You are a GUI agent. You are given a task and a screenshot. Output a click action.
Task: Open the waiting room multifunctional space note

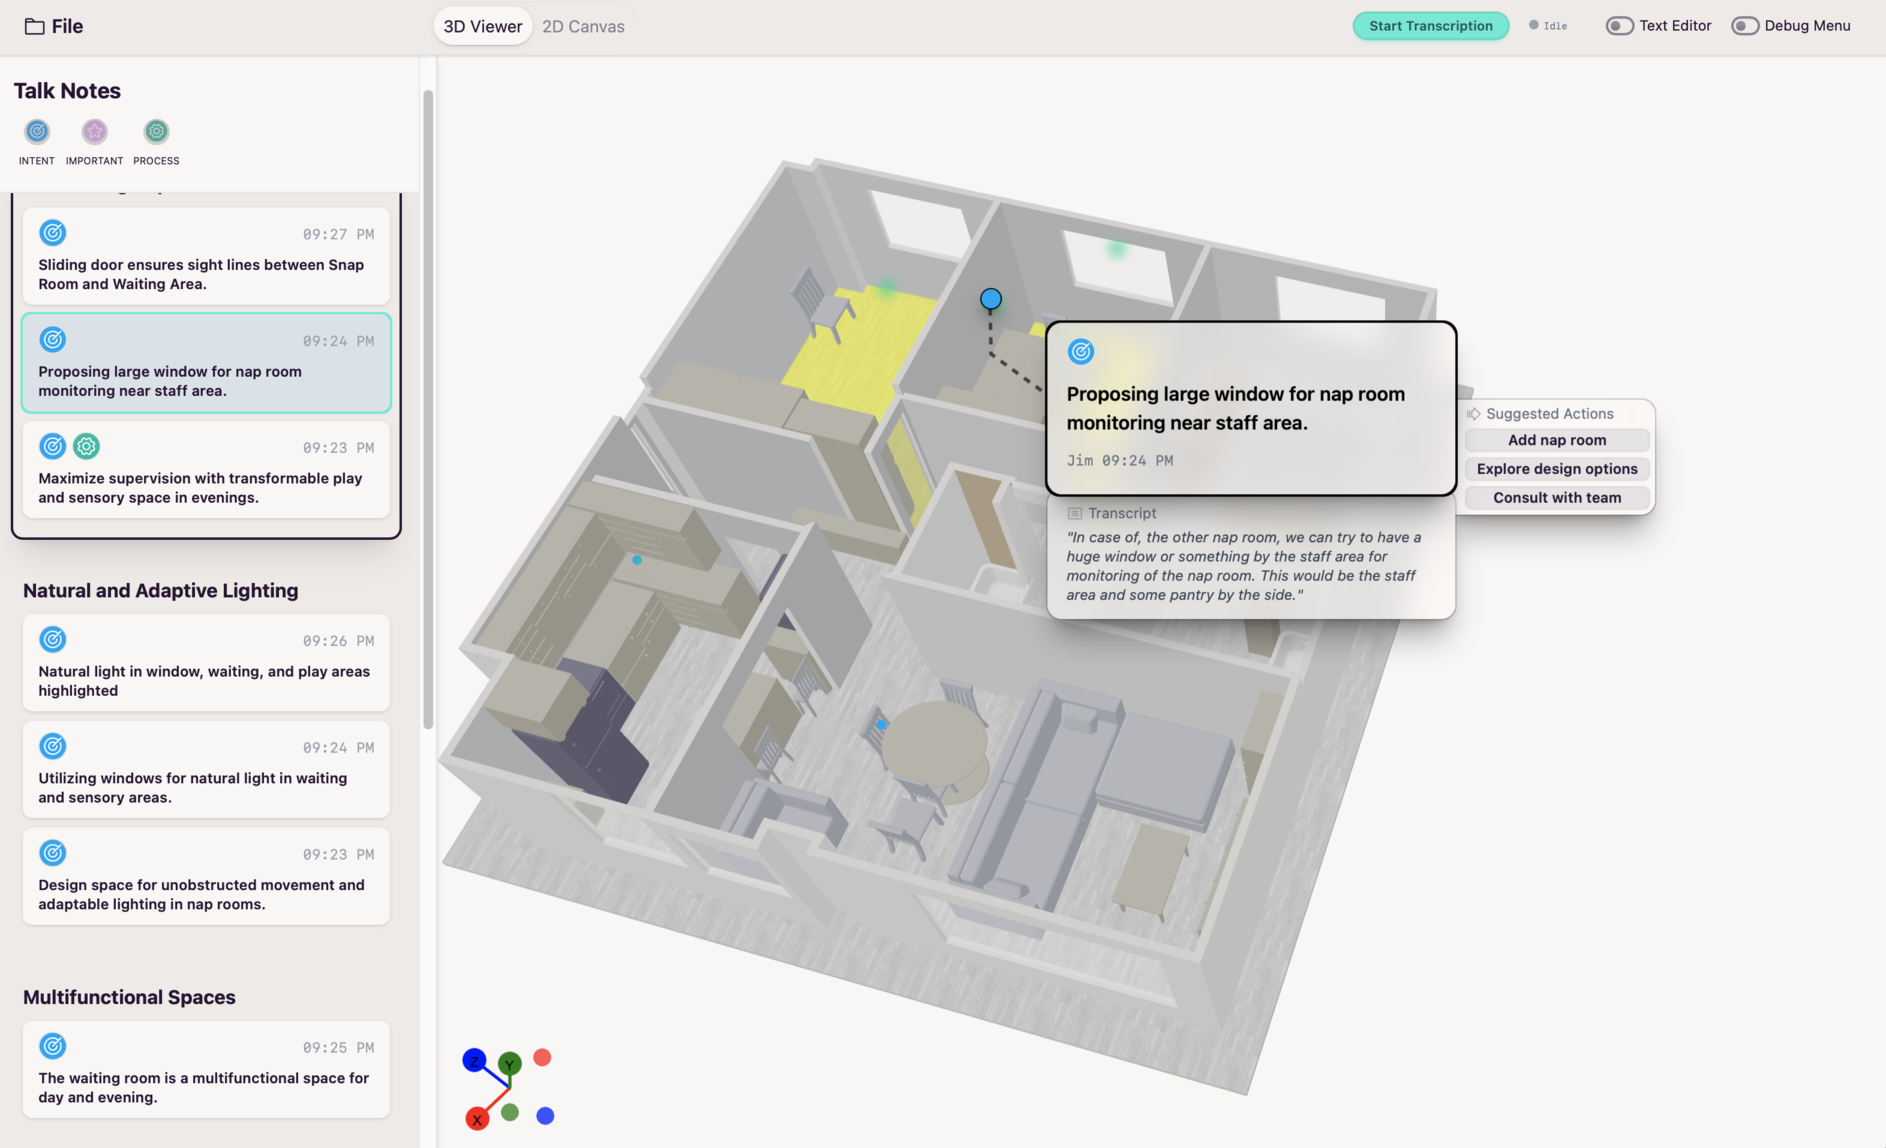pyautogui.click(x=206, y=1069)
